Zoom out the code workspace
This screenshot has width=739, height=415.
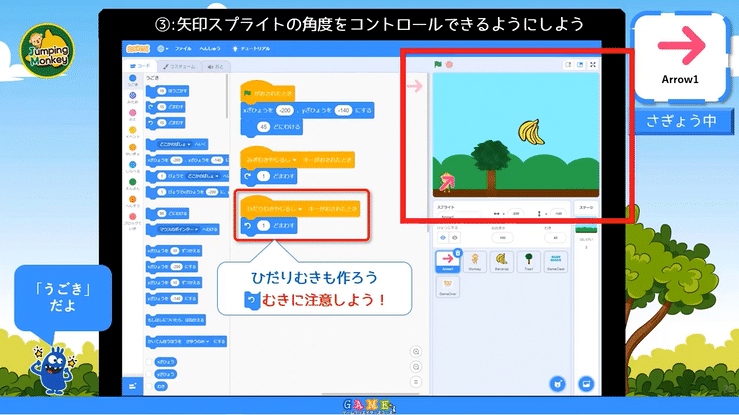pyautogui.click(x=416, y=367)
